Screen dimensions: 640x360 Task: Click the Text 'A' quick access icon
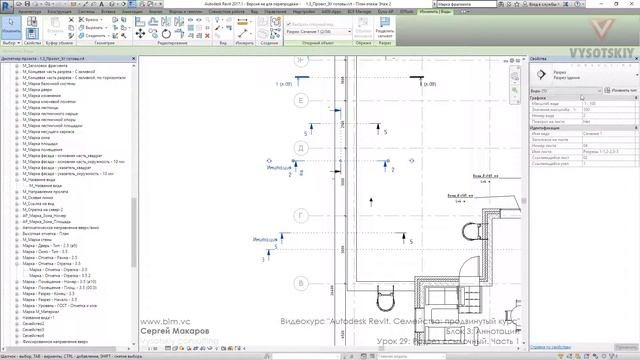click(101, 4)
